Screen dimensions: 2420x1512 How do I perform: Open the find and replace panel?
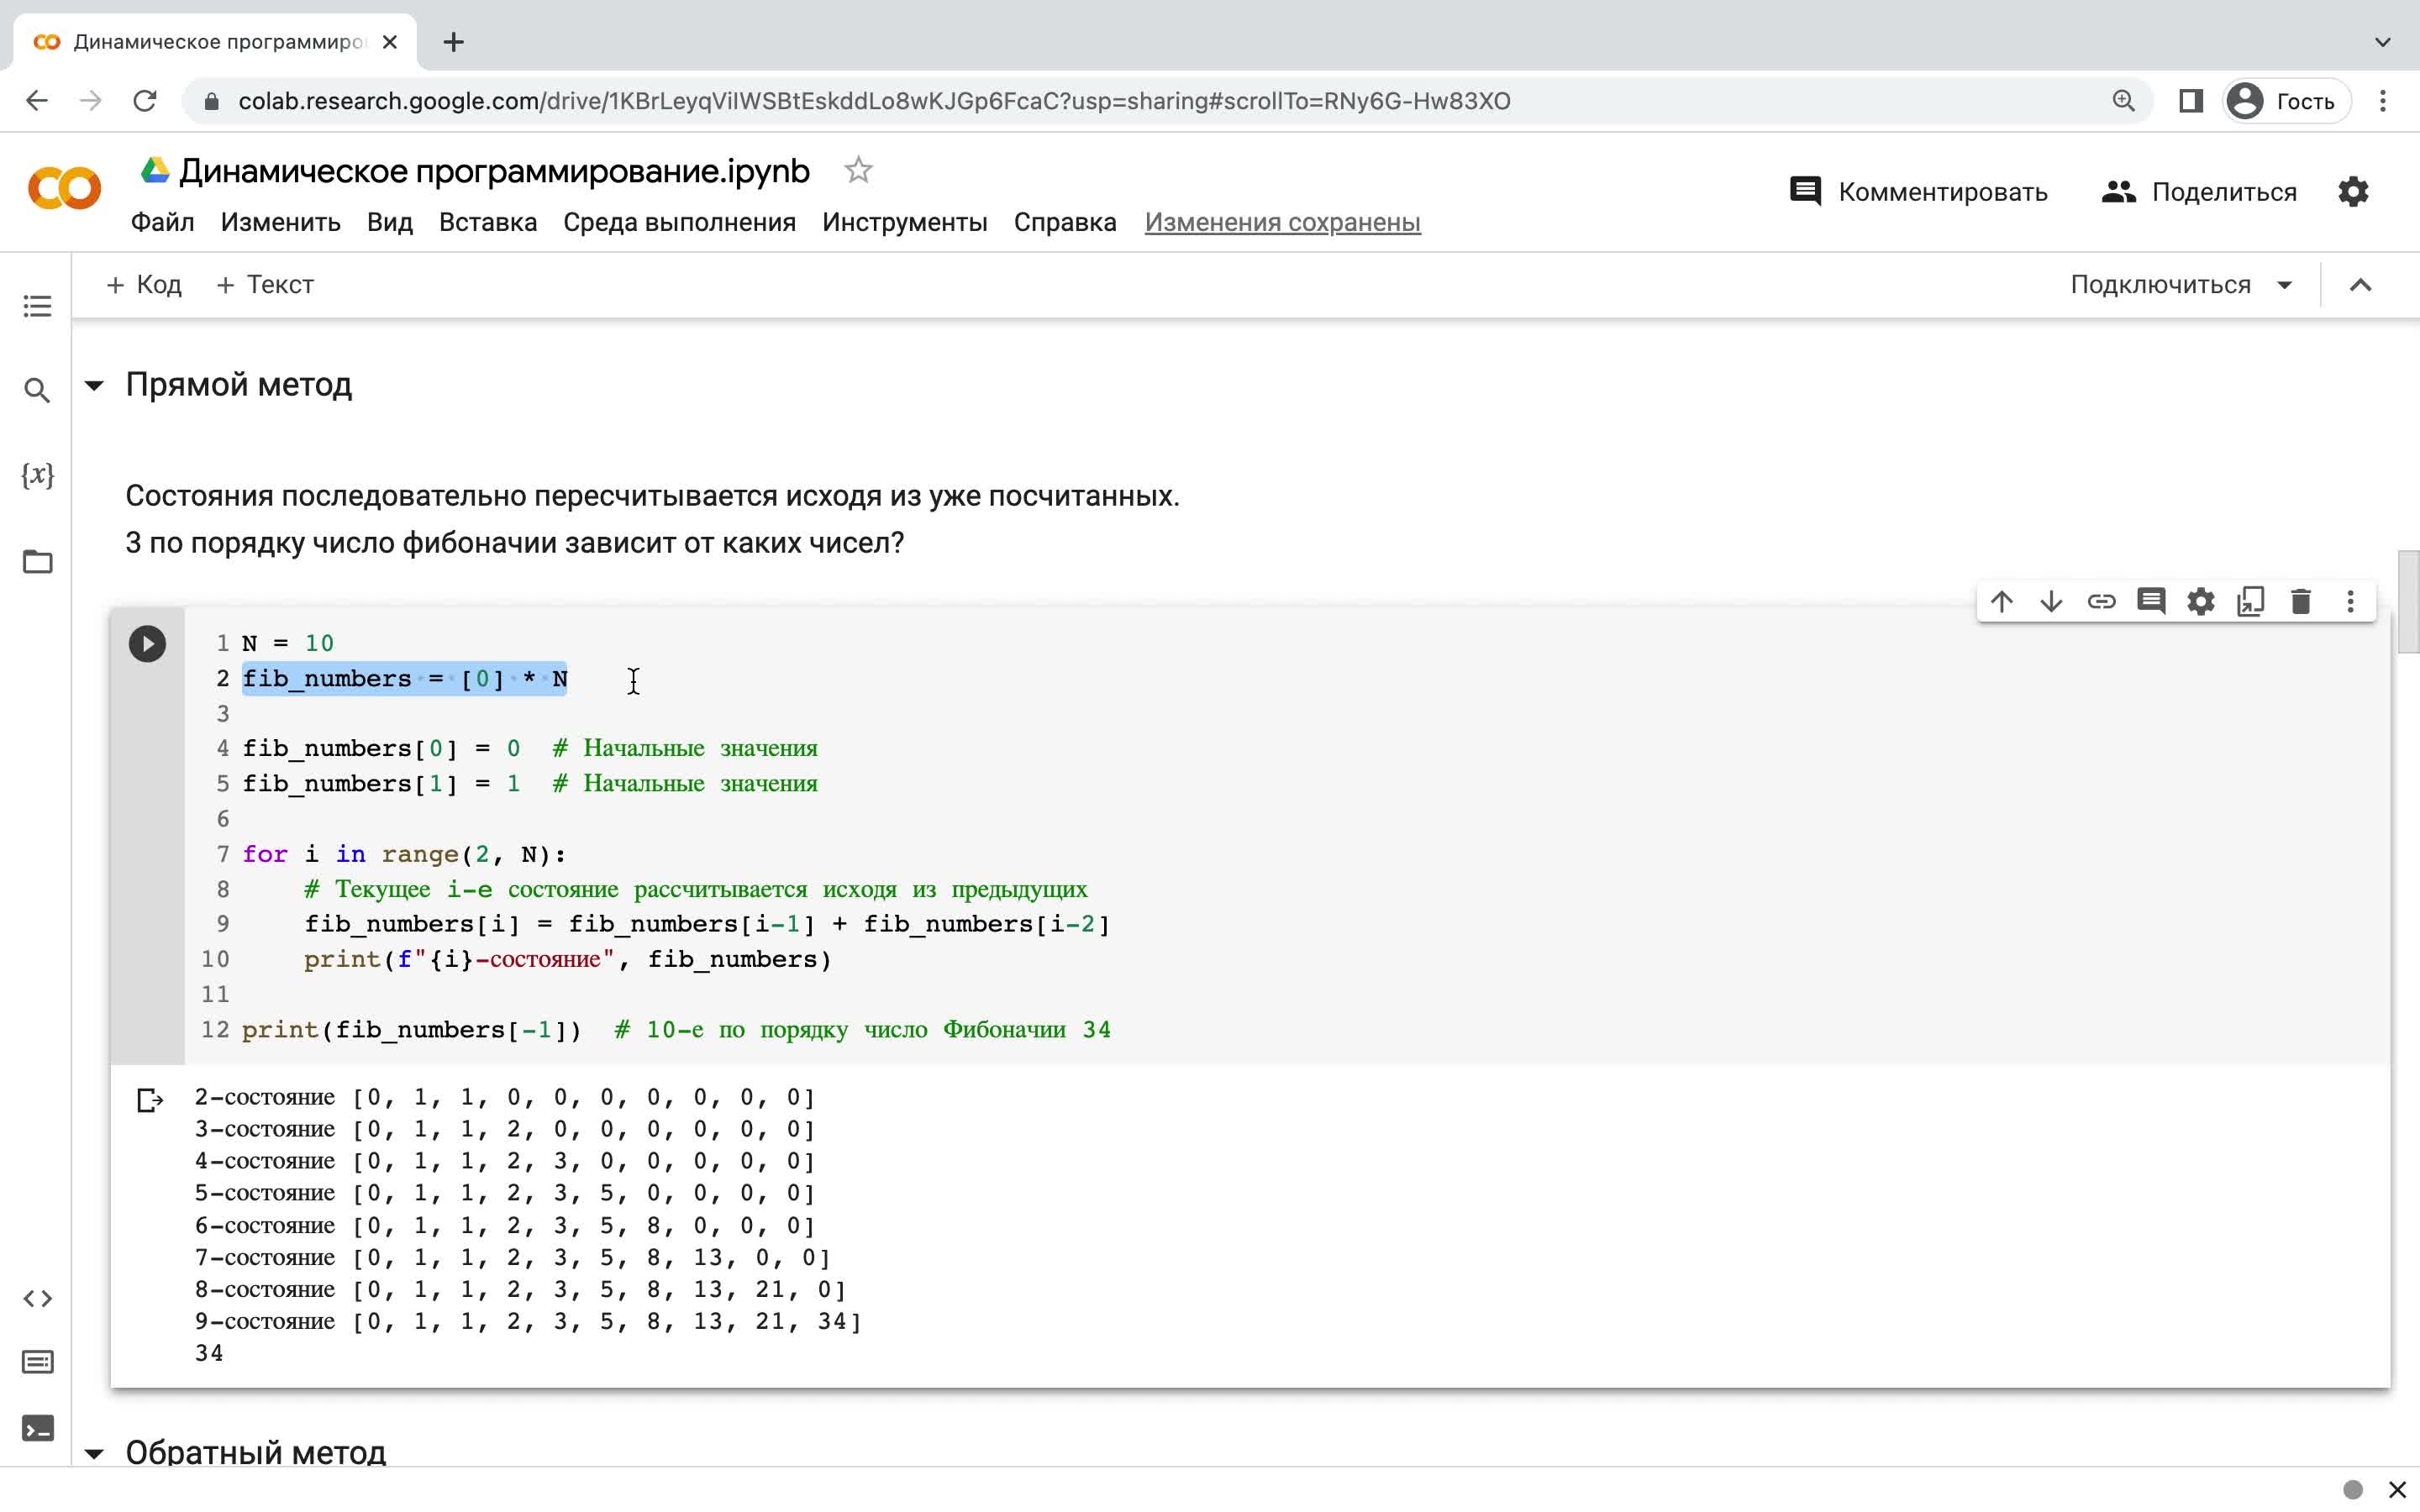tap(37, 390)
